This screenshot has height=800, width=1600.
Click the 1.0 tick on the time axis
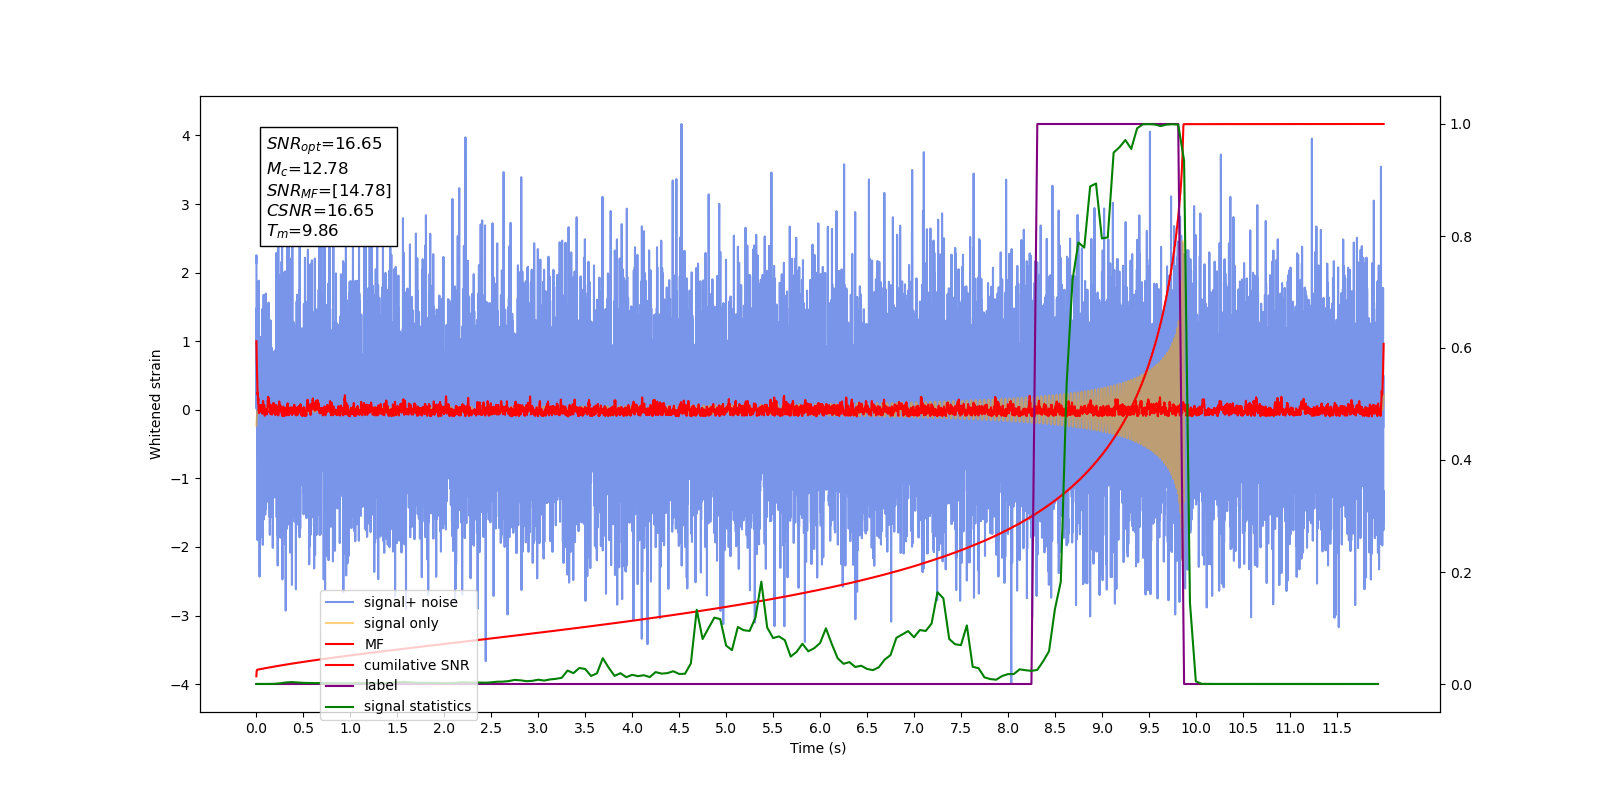(x=350, y=728)
